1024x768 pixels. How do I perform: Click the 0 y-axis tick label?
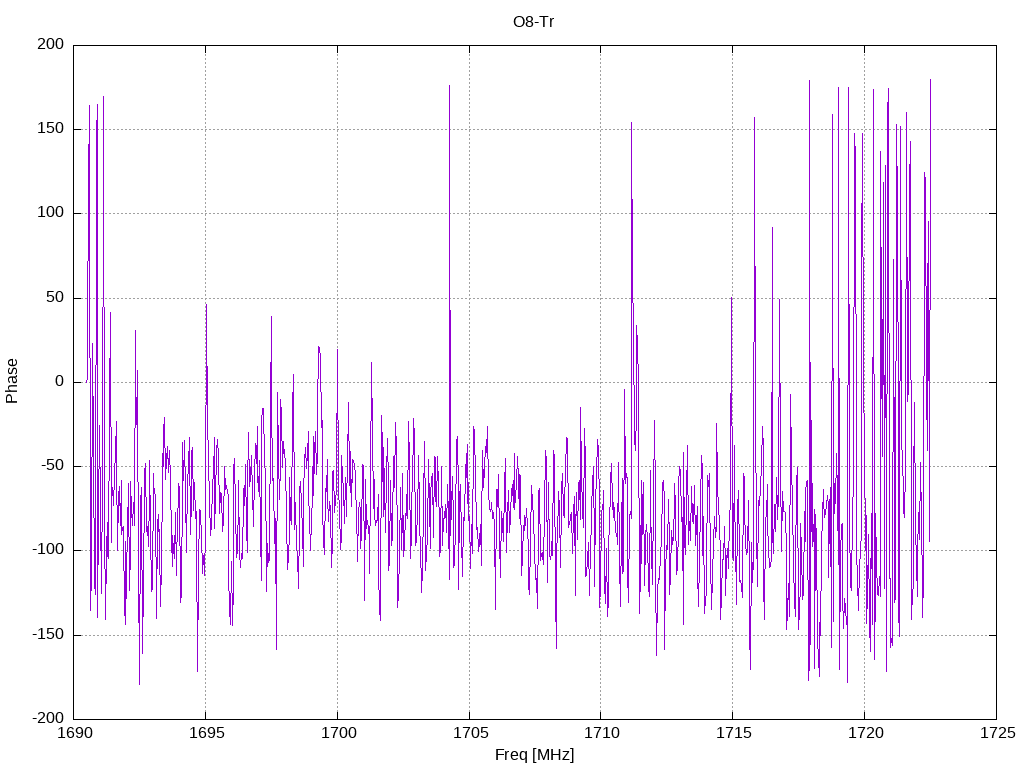60,381
